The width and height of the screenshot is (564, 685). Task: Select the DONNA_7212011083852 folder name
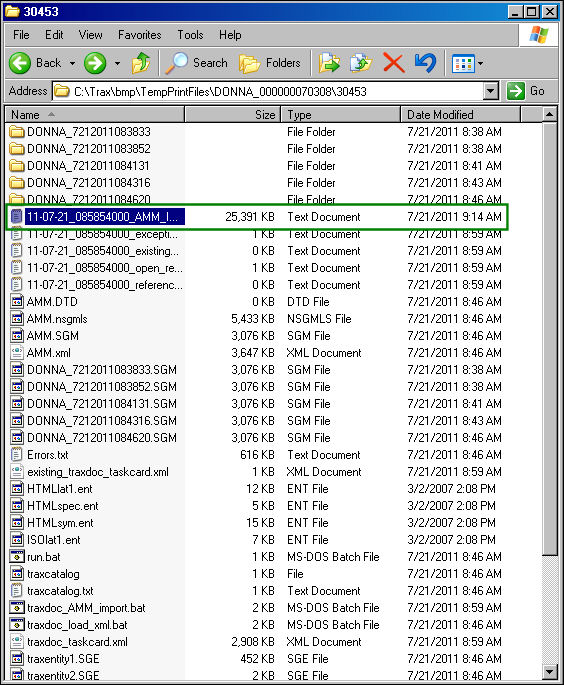pyautogui.click(x=89, y=149)
